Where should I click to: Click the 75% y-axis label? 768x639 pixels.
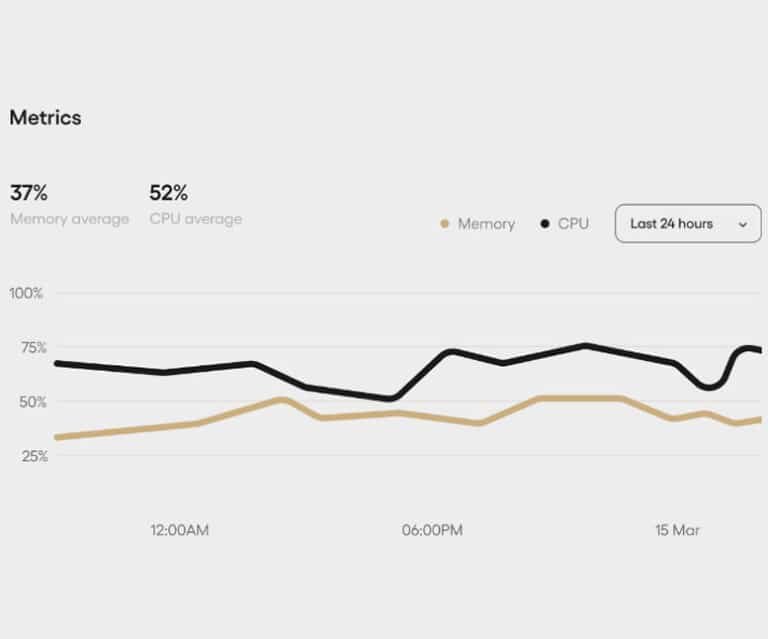(28, 348)
